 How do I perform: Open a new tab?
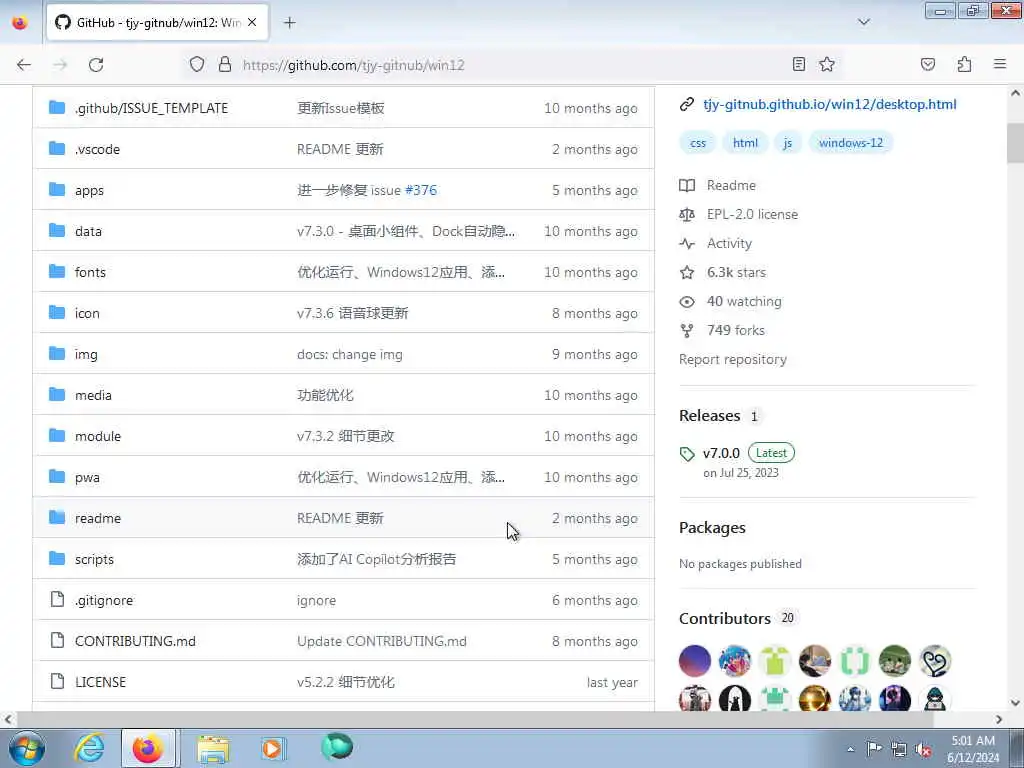[x=289, y=22]
